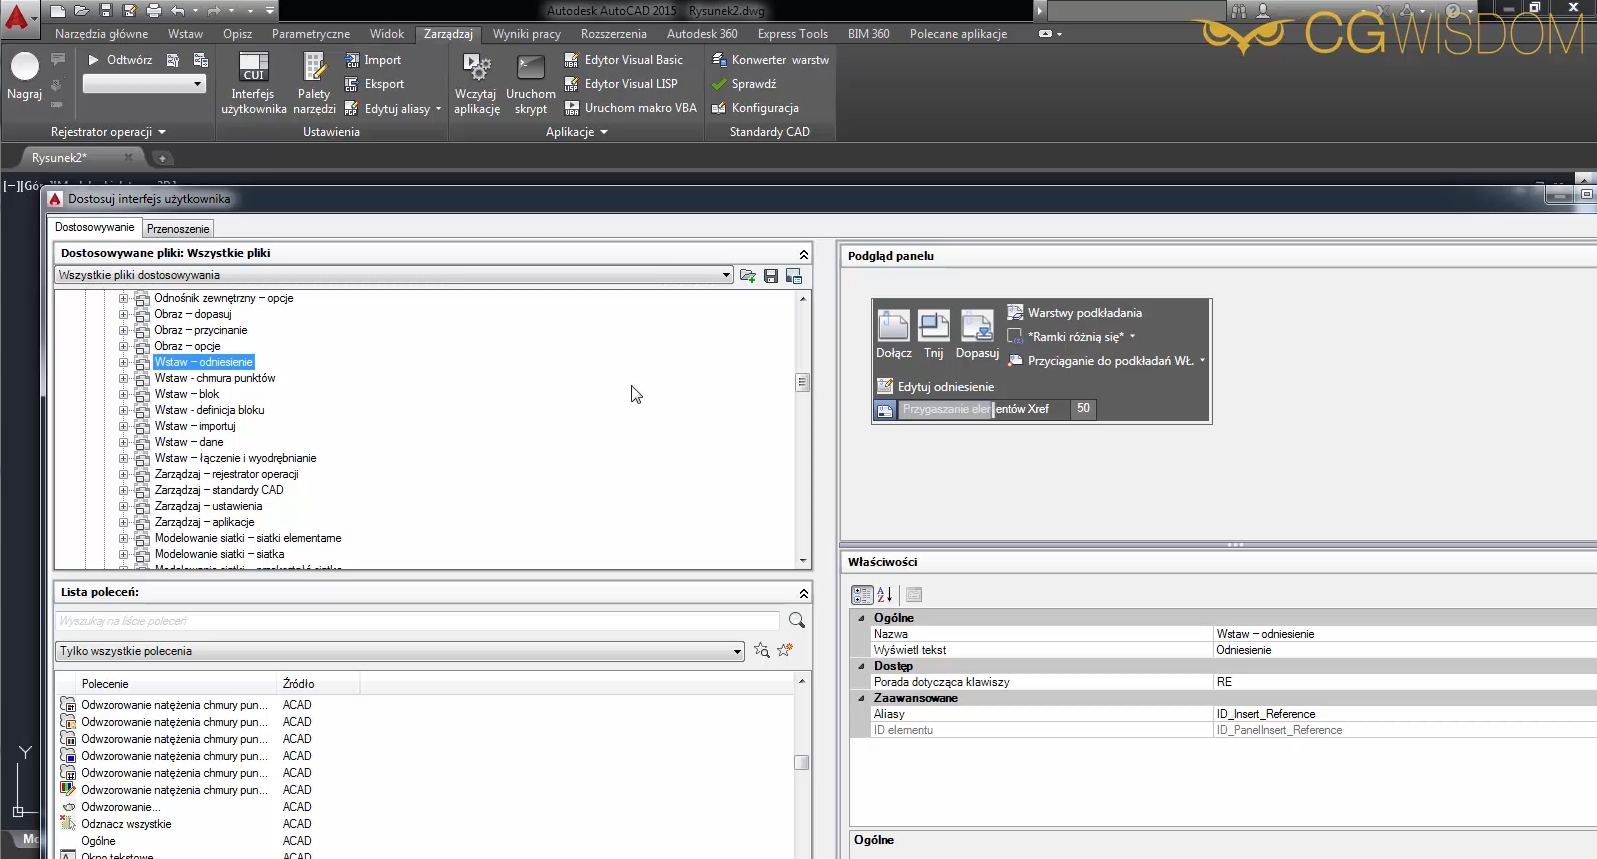Viewport: 1597px width, 859px height.
Task: Click the alphabetical sort icon in Właściwości
Action: pos(885,595)
